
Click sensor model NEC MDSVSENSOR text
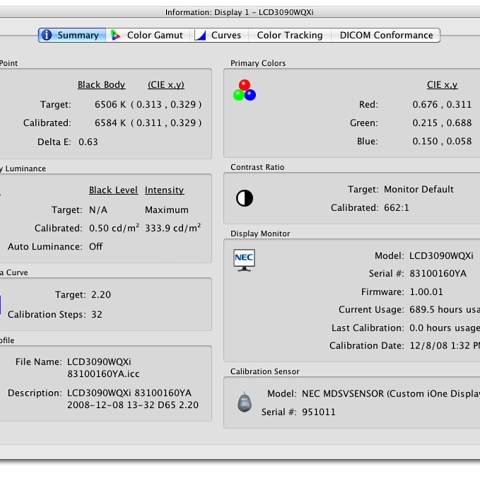click(x=391, y=394)
